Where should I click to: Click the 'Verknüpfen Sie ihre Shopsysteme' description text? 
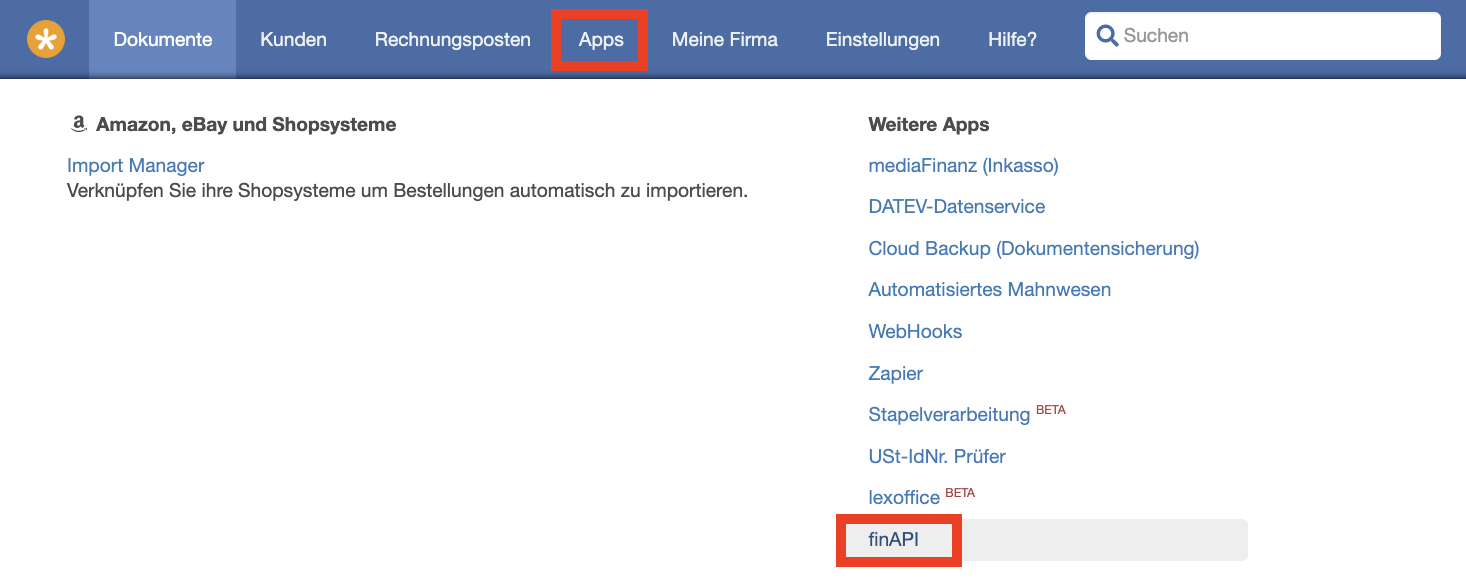pos(408,190)
